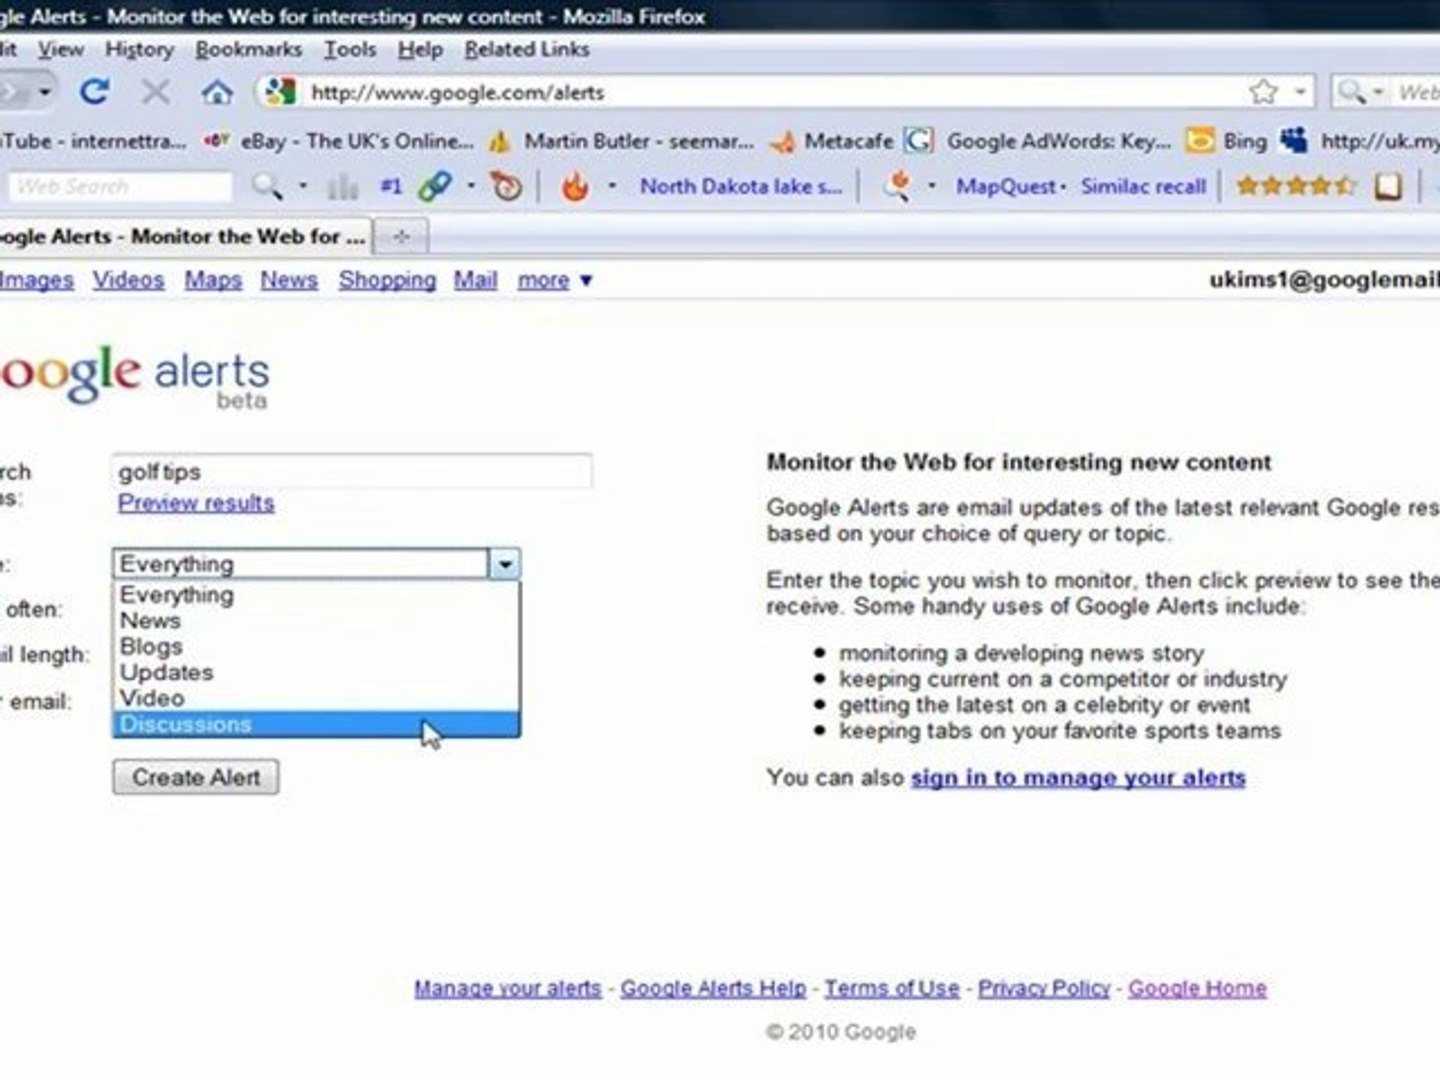Open the History menu
The height and width of the screenshot is (1080, 1440).
tap(139, 49)
